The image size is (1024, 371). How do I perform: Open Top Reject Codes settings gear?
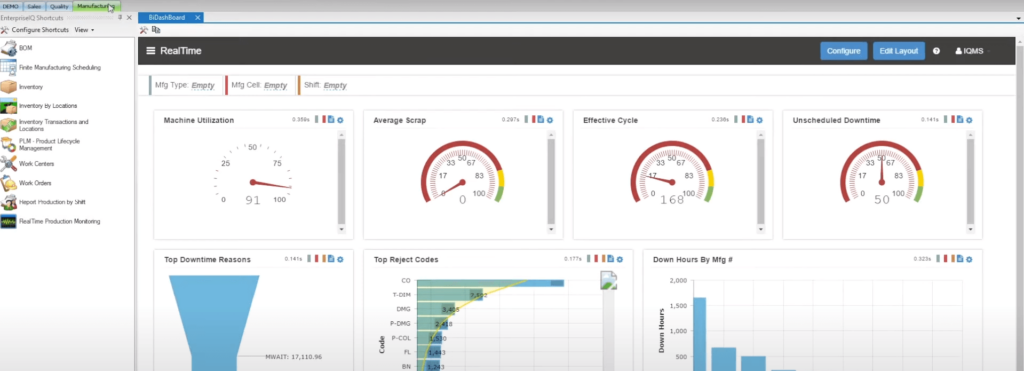click(619, 259)
